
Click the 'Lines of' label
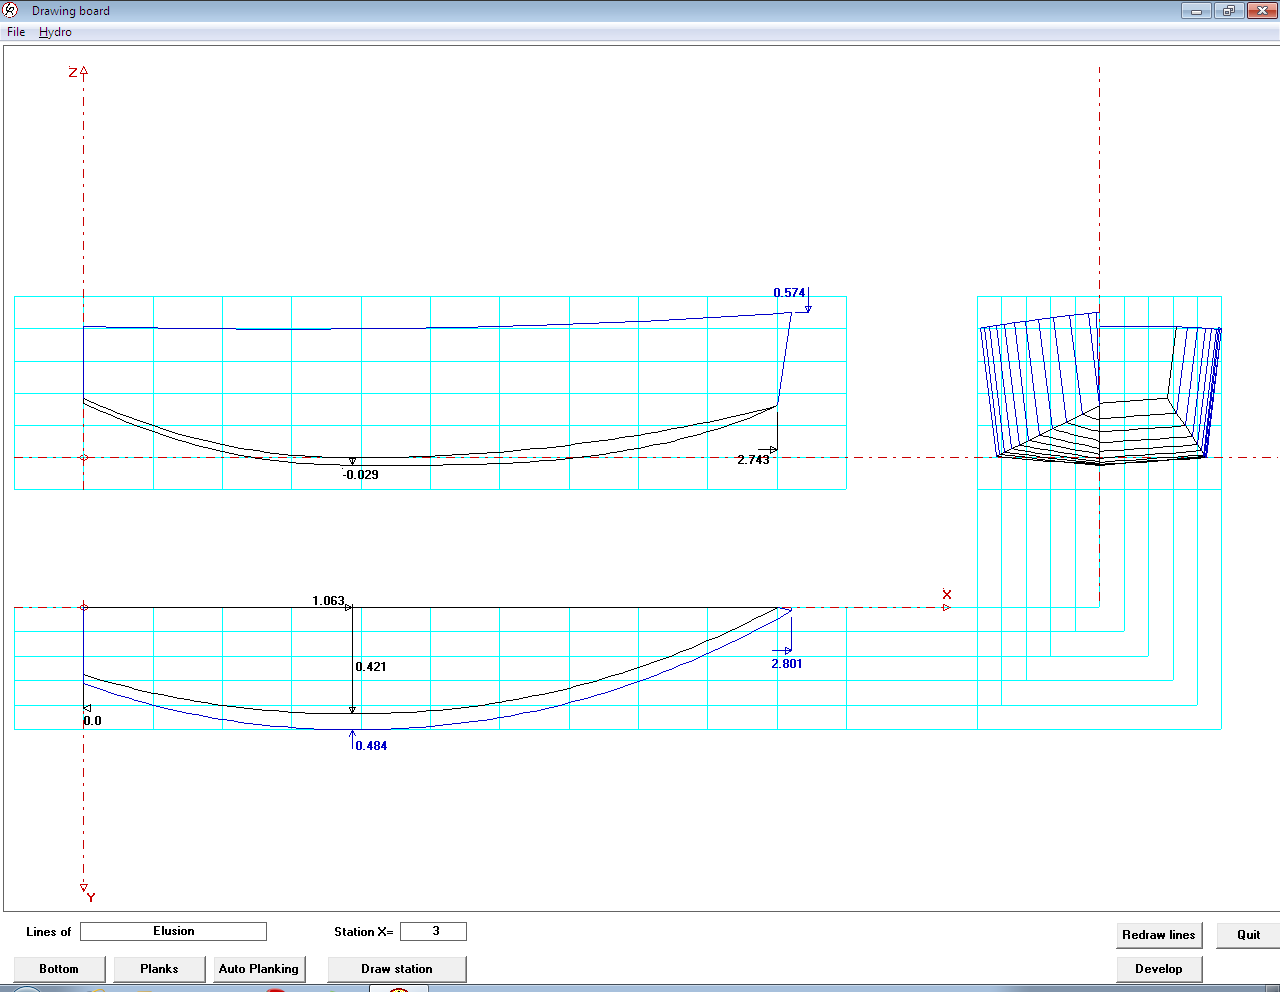[x=48, y=932]
